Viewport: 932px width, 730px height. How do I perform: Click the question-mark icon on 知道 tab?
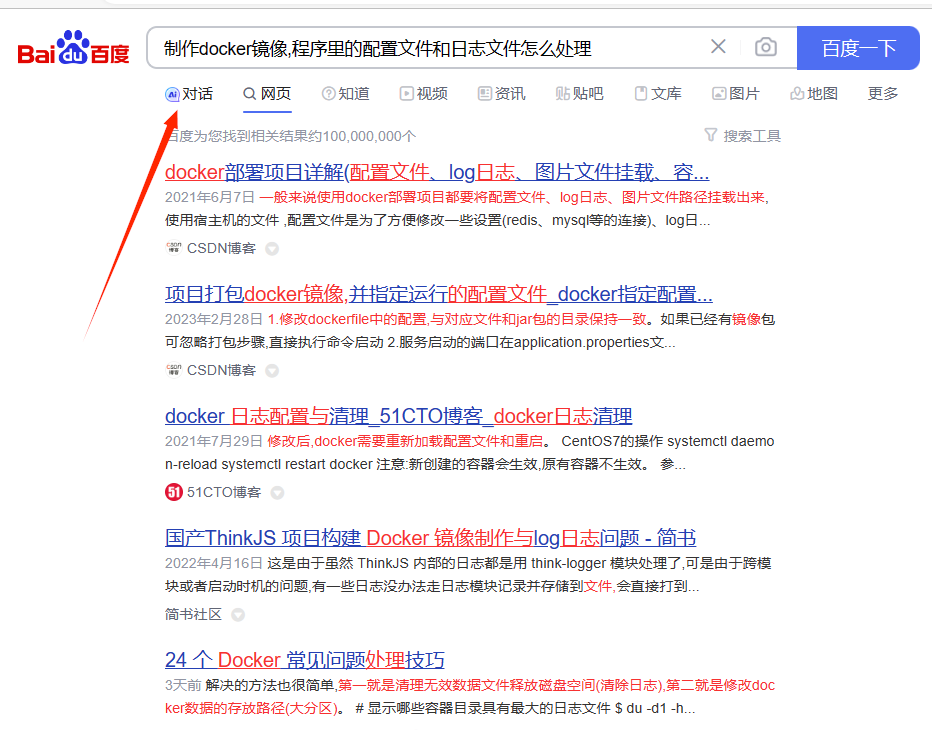tap(328, 94)
